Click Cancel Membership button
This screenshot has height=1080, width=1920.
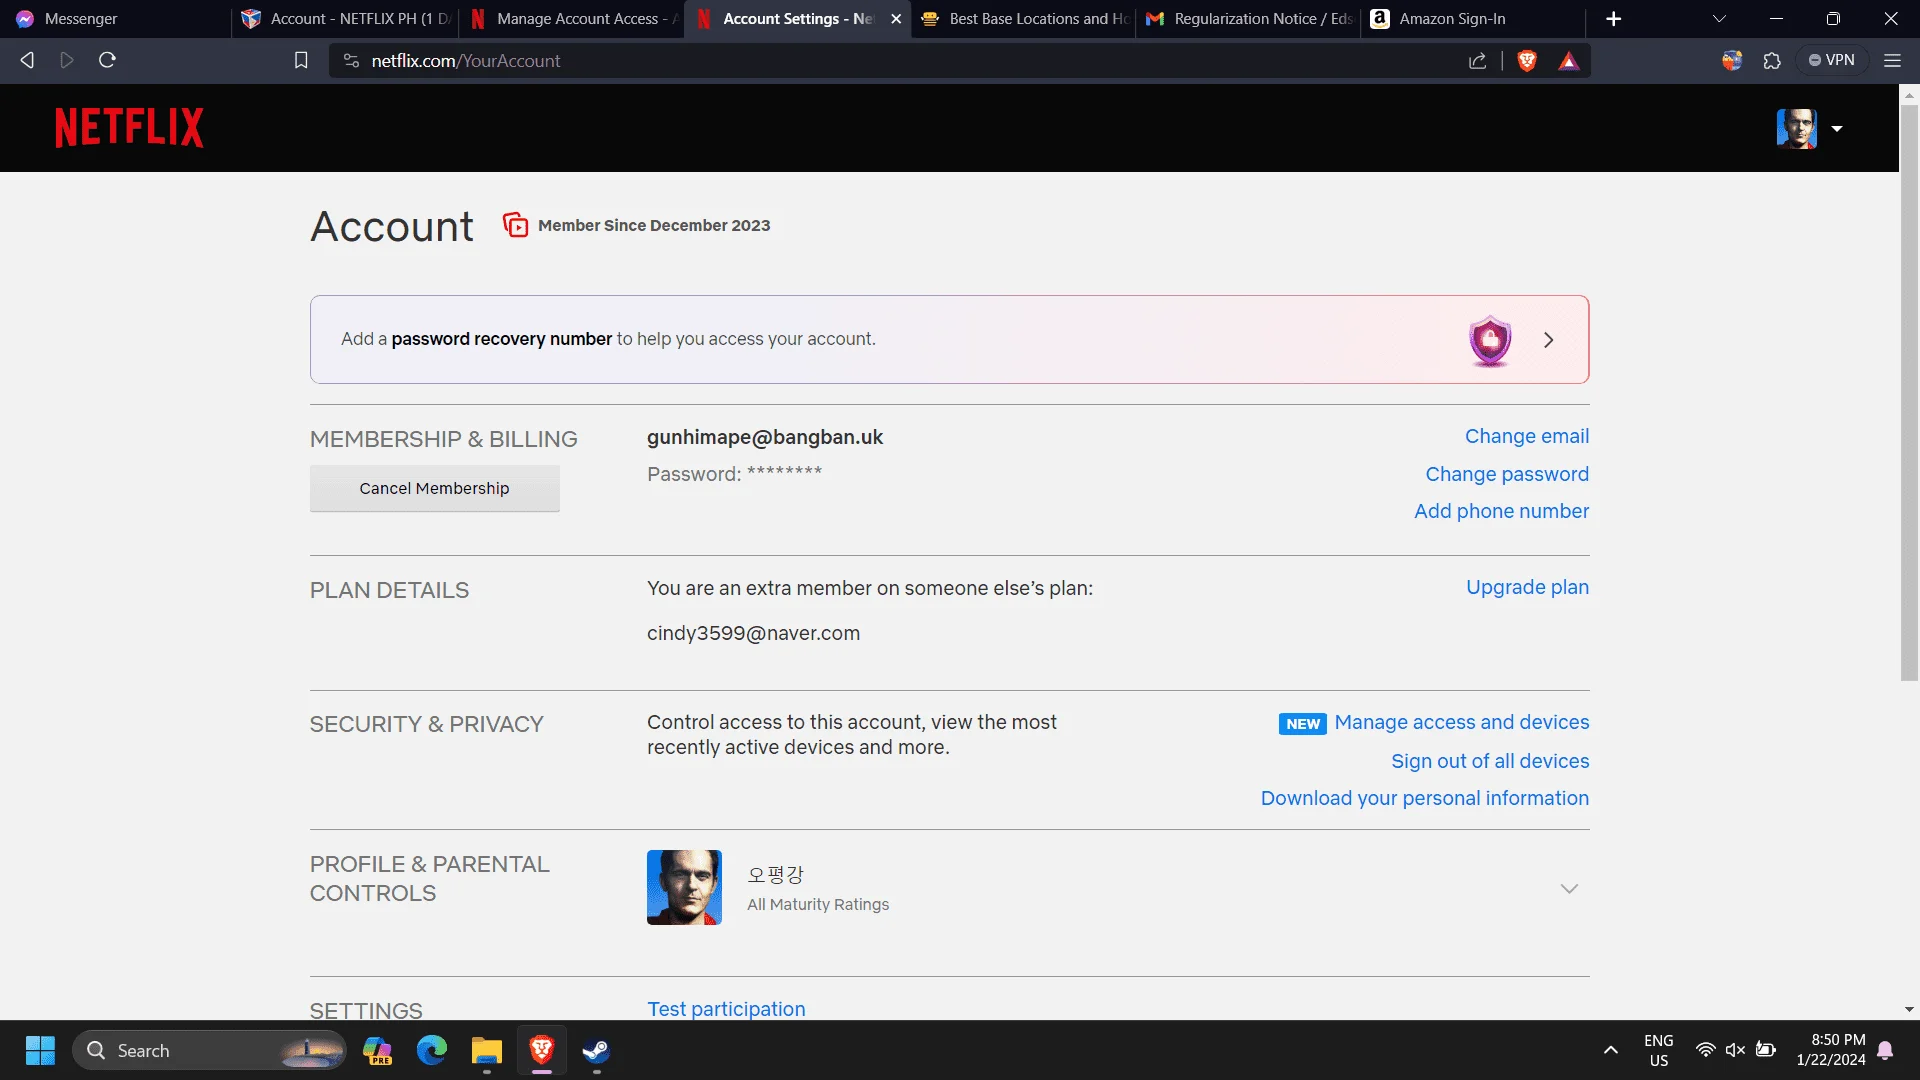pyautogui.click(x=434, y=488)
